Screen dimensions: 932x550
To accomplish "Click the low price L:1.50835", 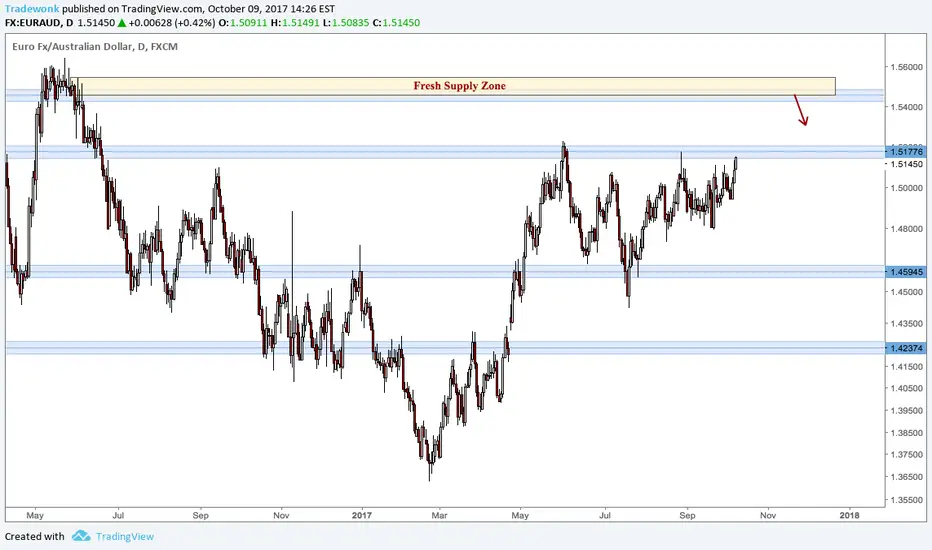I will (346, 23).
